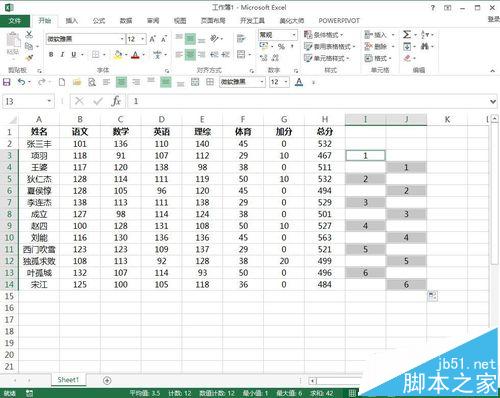500x398 pixels.
Task: Click the Clear eraser icon
Action: [407, 58]
